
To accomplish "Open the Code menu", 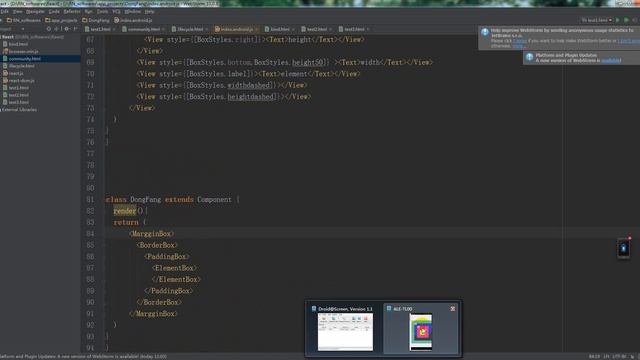I will coord(54,12).
